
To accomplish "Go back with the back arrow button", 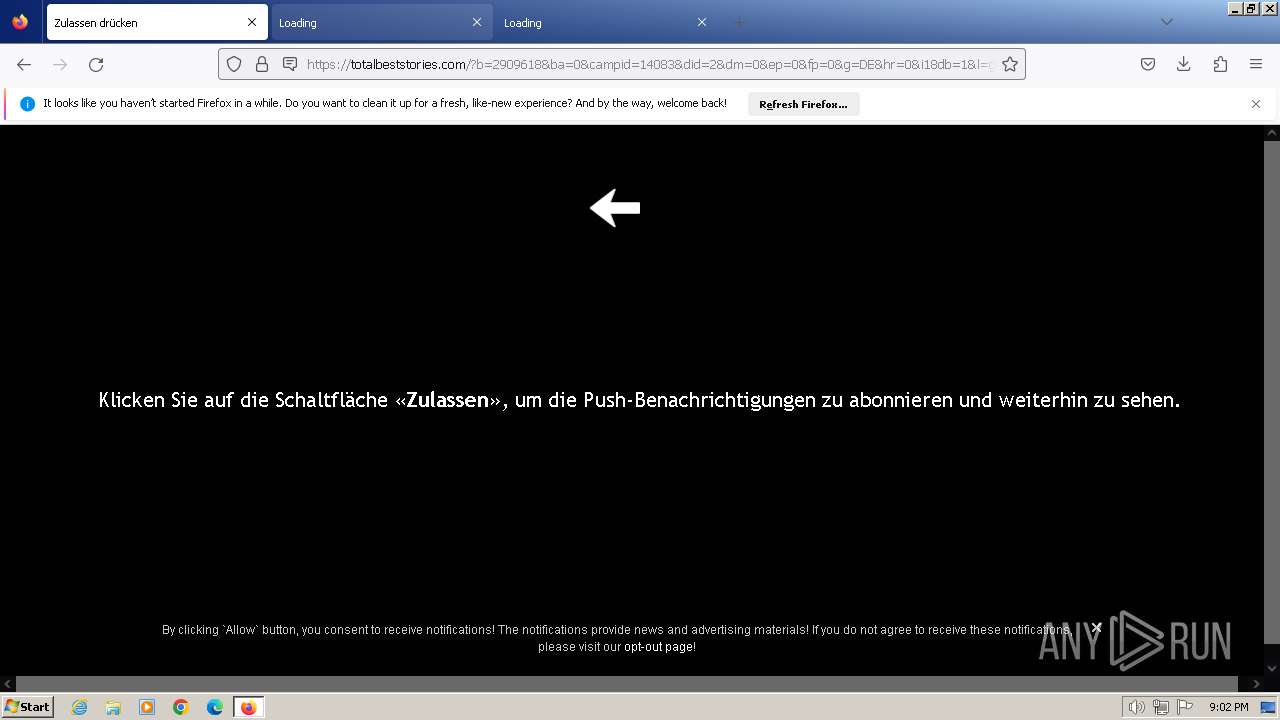I will pyautogui.click(x=24, y=64).
